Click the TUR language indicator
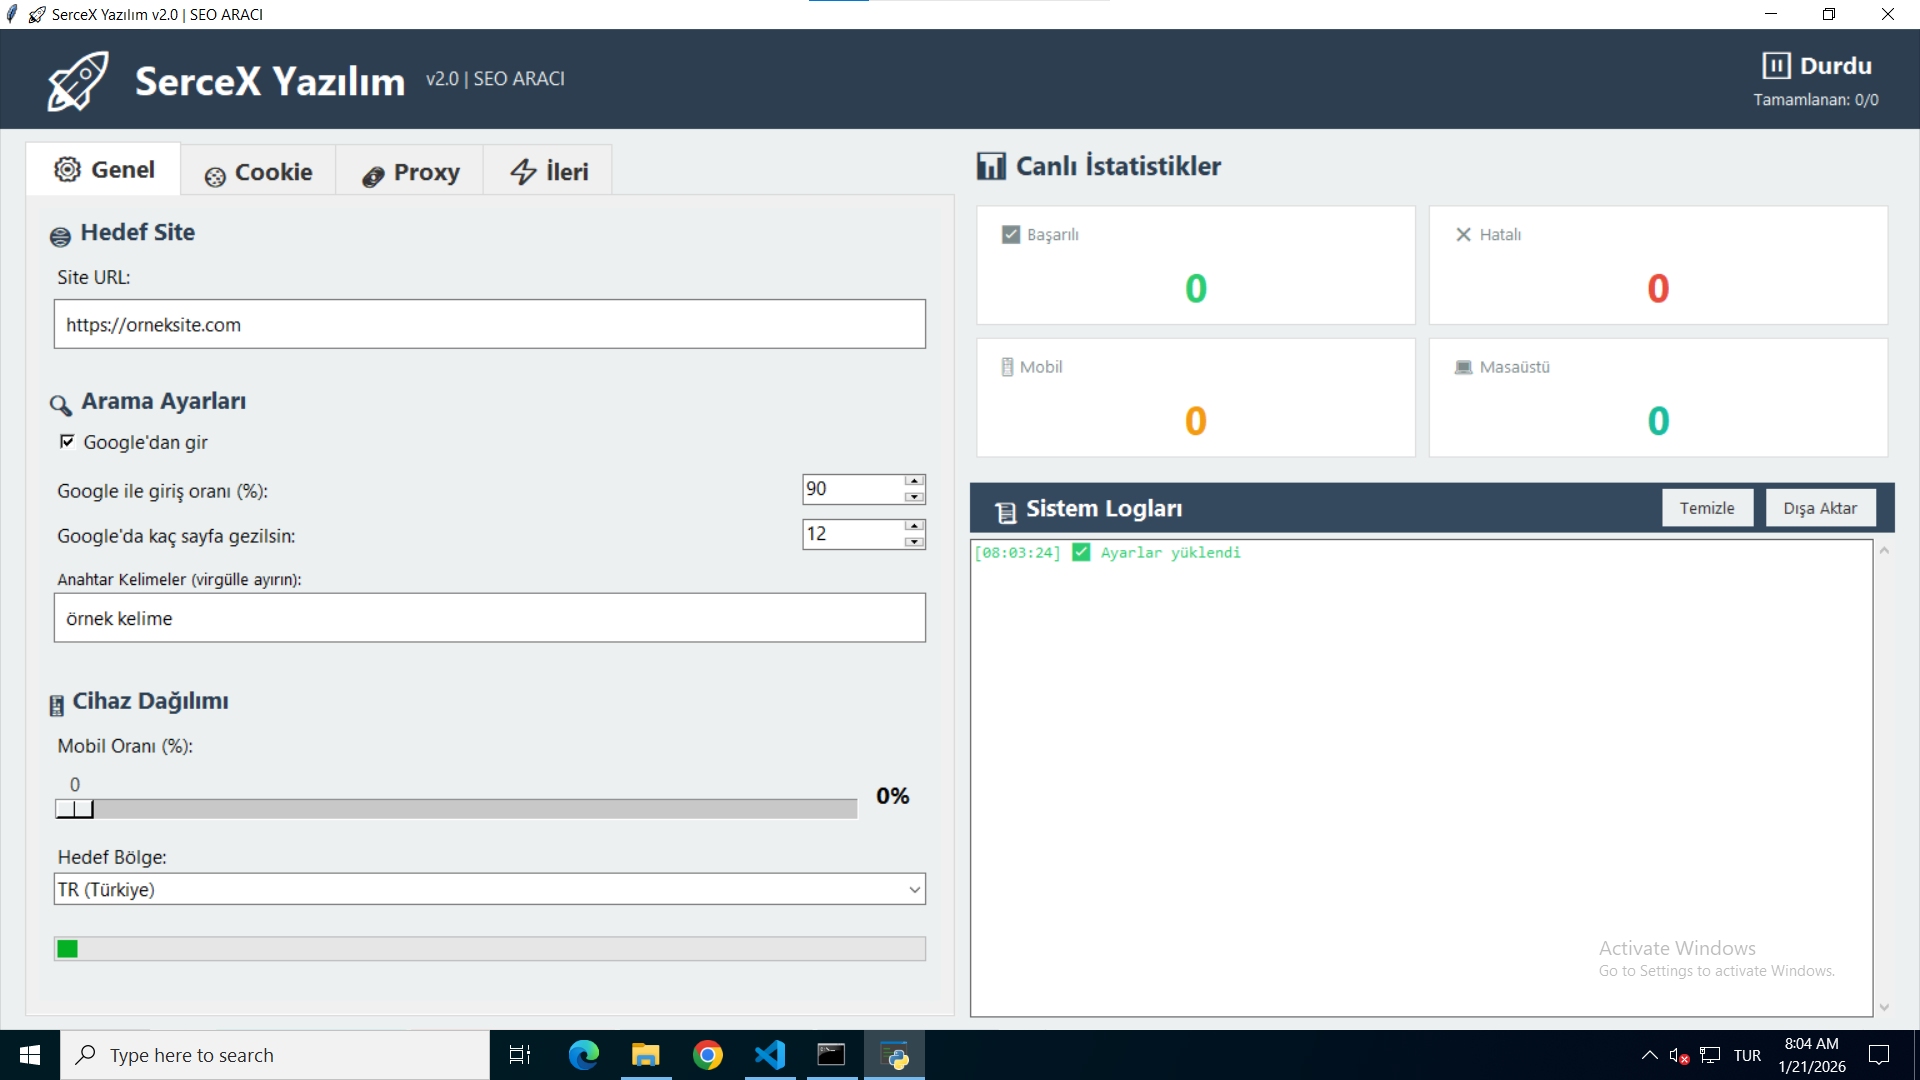 pyautogui.click(x=1747, y=1055)
